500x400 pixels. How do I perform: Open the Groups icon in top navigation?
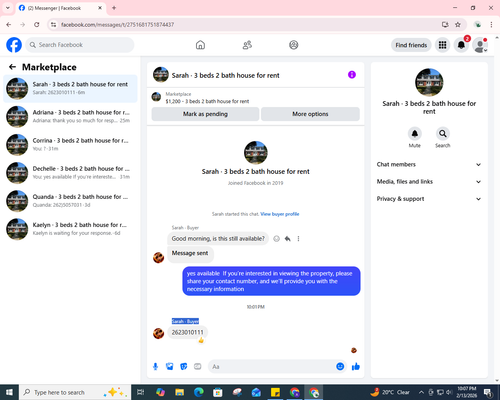click(x=294, y=45)
